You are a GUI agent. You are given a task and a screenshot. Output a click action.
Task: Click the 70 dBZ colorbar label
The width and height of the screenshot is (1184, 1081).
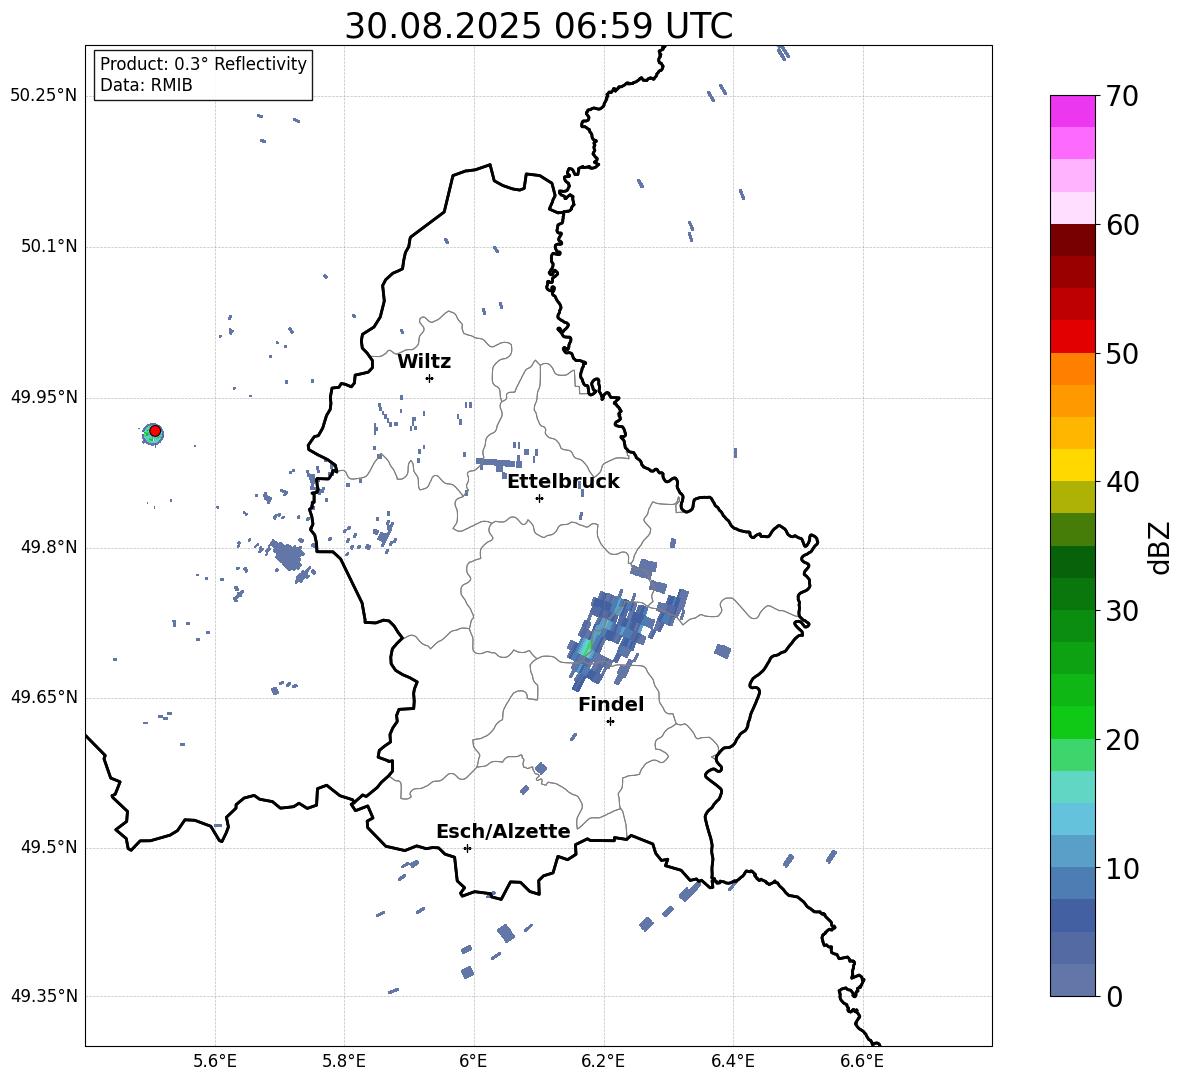point(1122,97)
